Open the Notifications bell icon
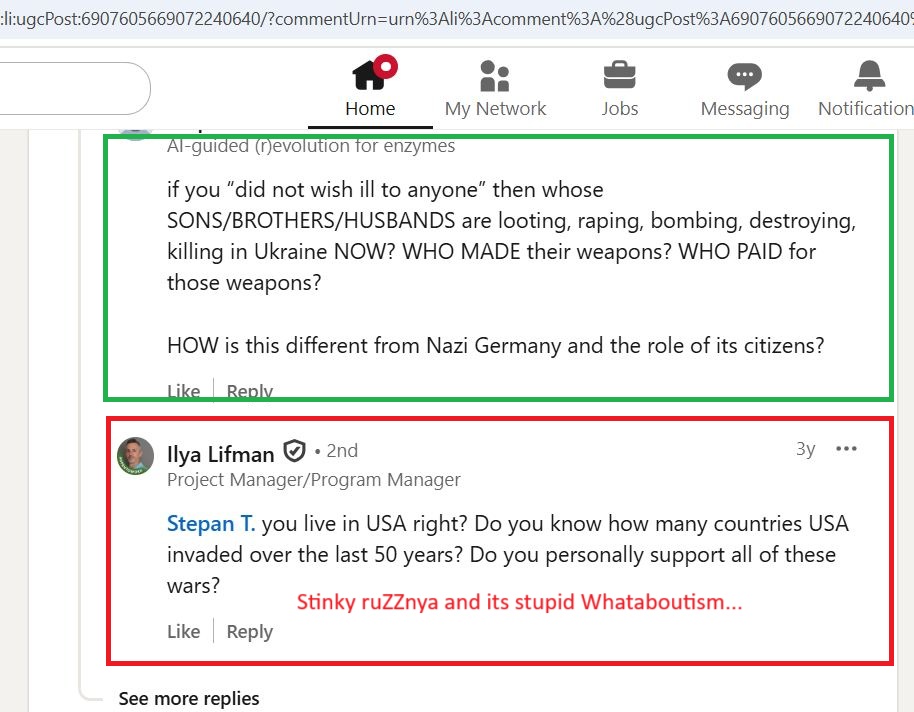The width and height of the screenshot is (914, 712). (868, 76)
